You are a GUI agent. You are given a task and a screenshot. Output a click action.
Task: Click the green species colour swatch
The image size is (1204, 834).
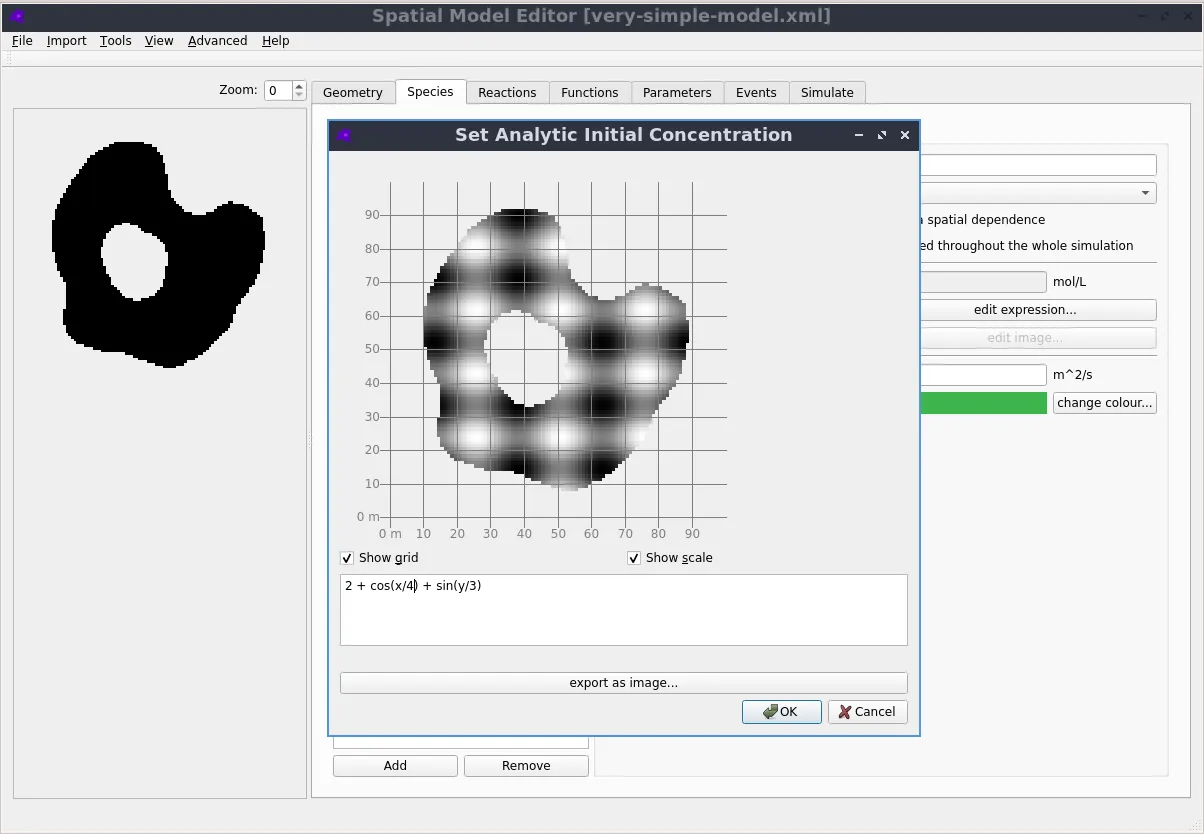point(983,403)
